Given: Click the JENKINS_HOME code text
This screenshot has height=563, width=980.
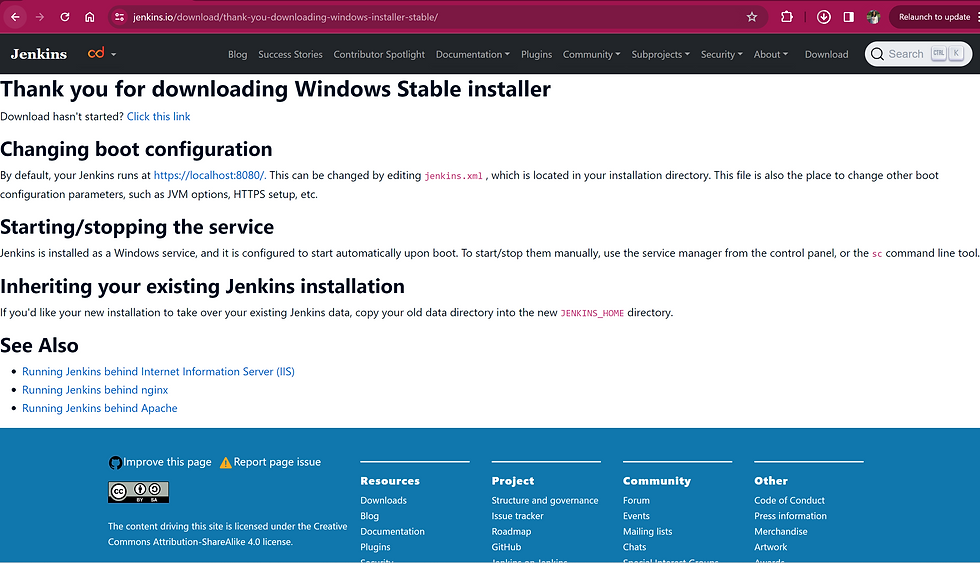Looking at the screenshot, I should [x=592, y=313].
